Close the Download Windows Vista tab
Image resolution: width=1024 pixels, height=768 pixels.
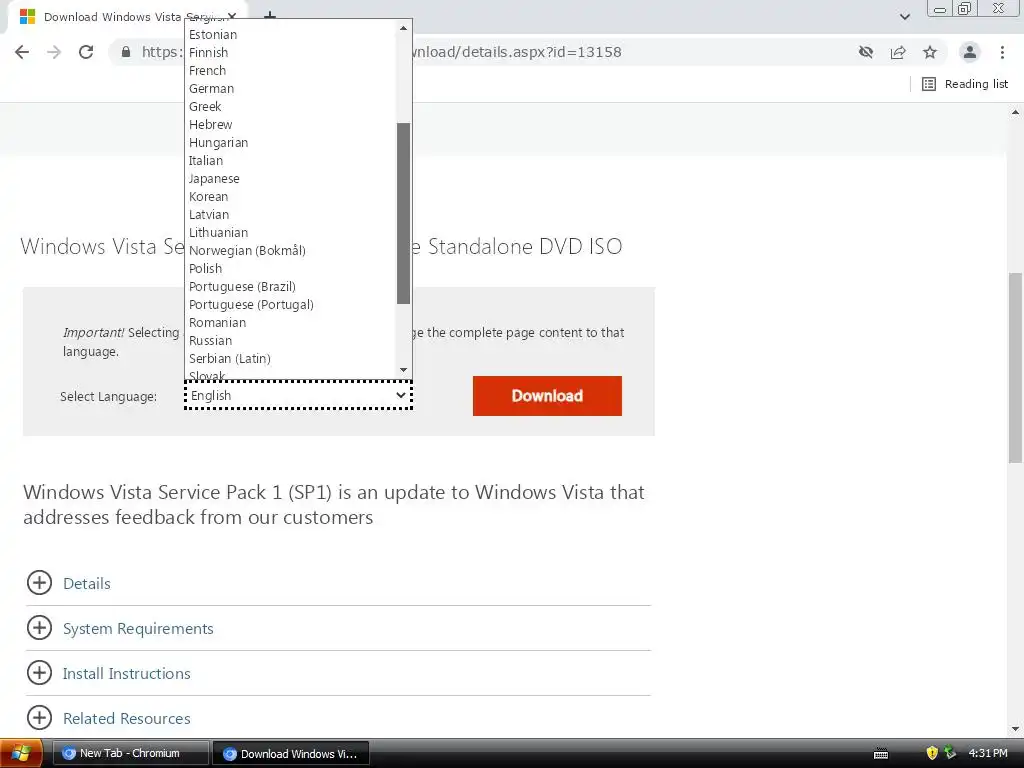coord(232,16)
